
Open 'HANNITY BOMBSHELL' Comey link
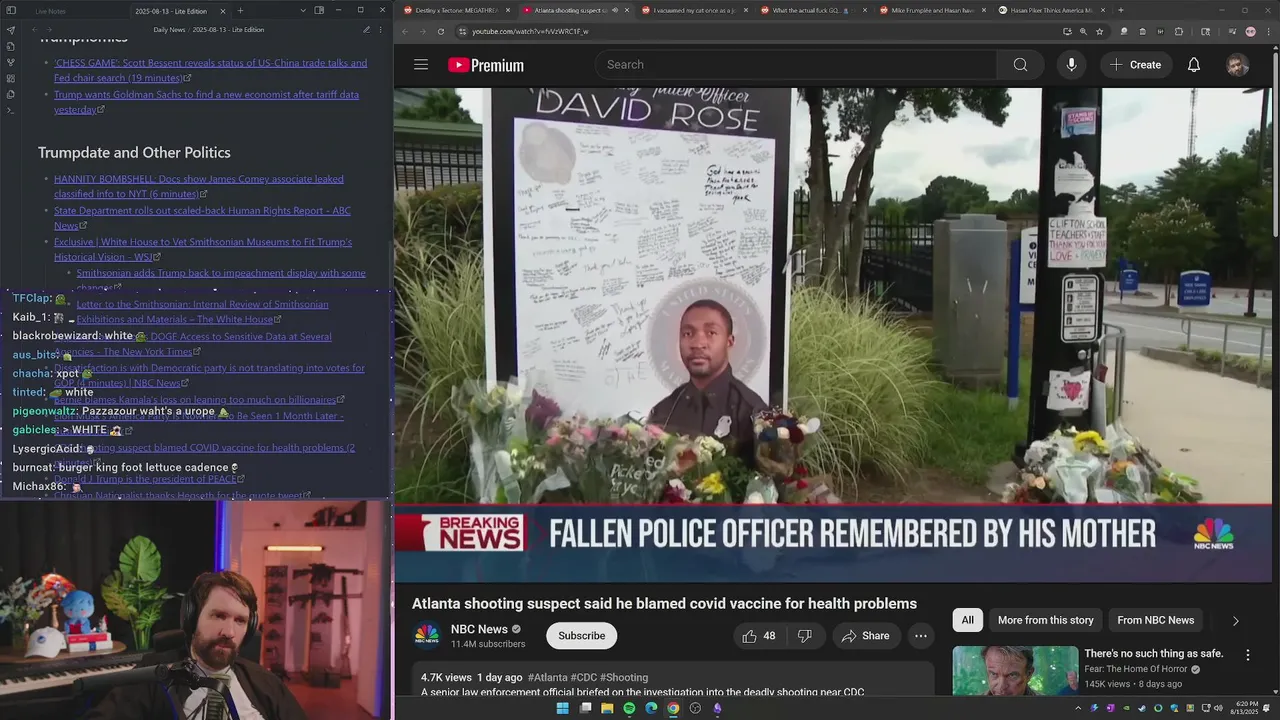(x=199, y=186)
